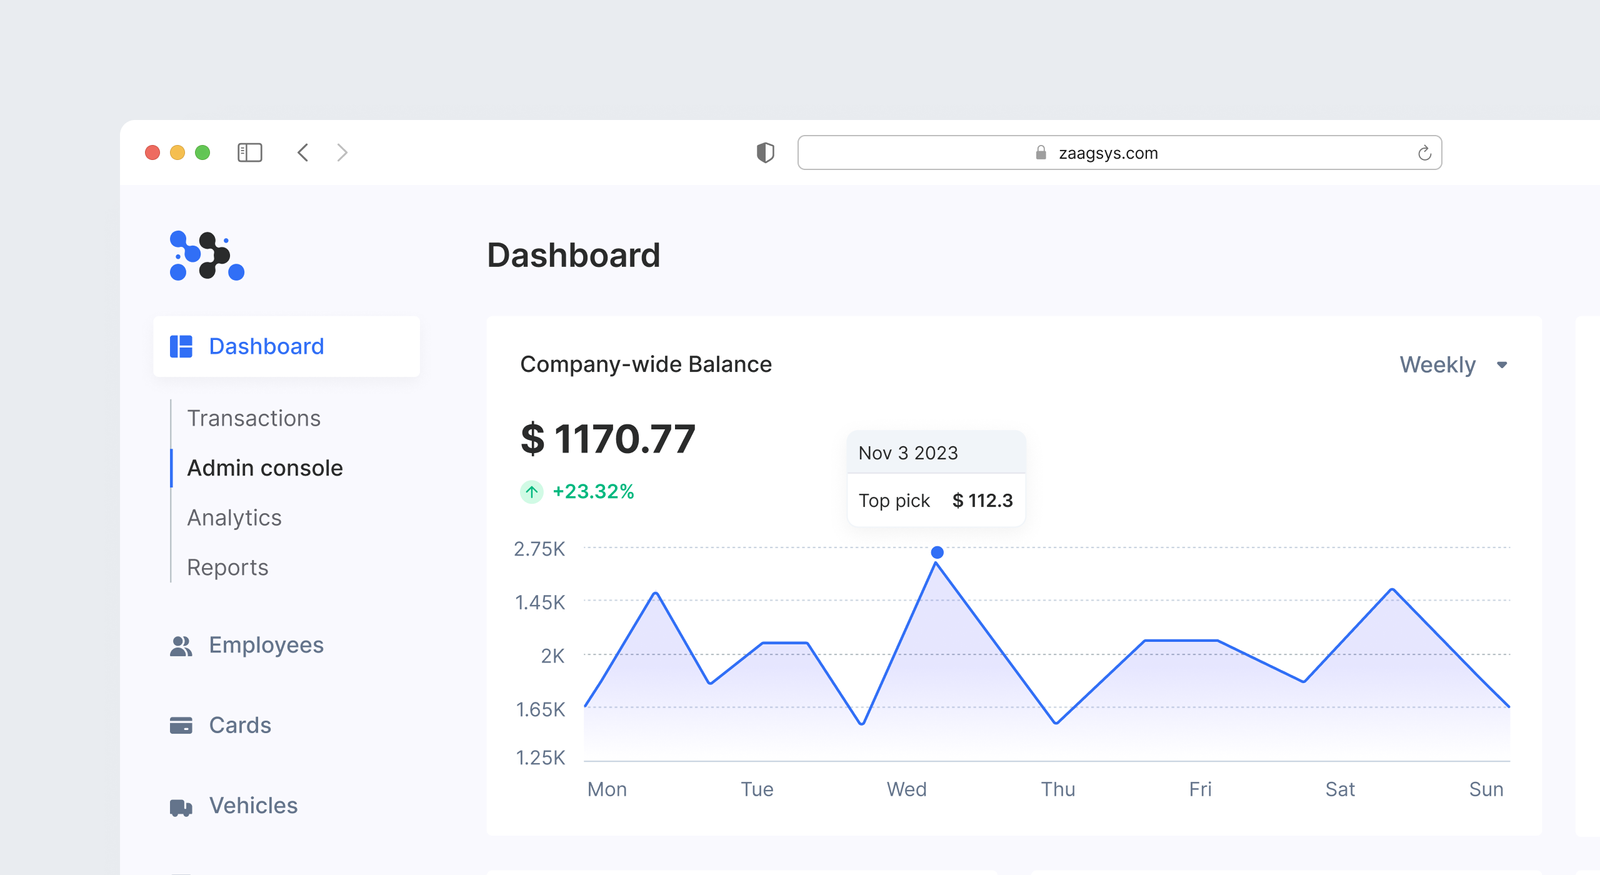Click the $ 112.3 Top pick value

point(982,501)
